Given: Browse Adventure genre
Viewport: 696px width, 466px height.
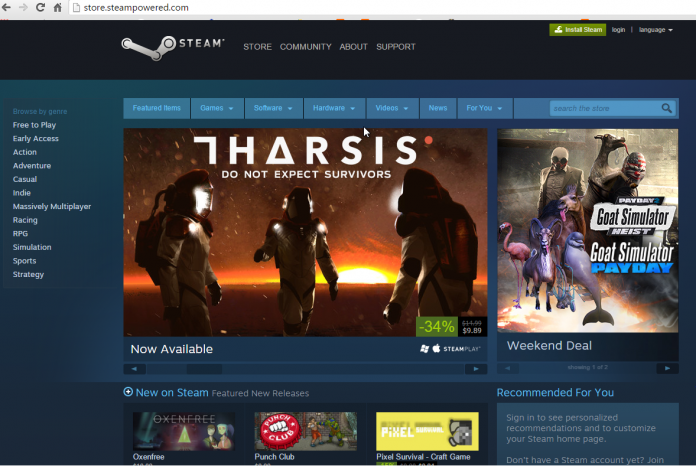Looking at the screenshot, I should [32, 166].
